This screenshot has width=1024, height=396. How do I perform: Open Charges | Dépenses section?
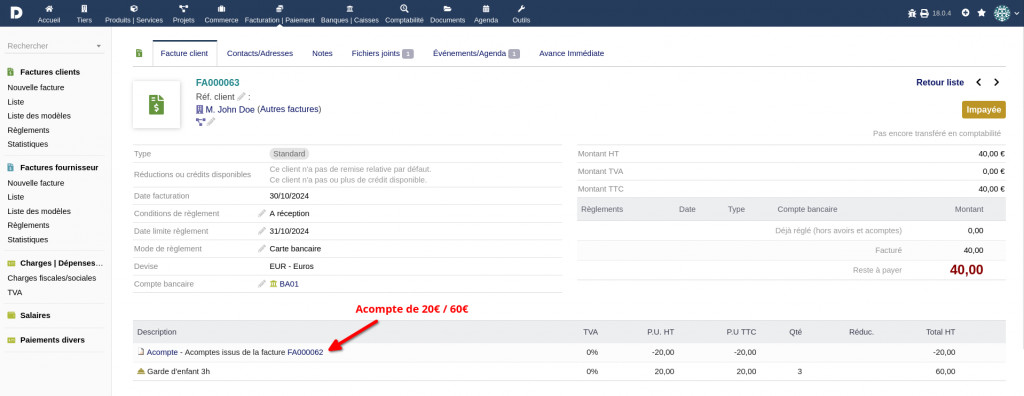pyautogui.click(x=61, y=263)
